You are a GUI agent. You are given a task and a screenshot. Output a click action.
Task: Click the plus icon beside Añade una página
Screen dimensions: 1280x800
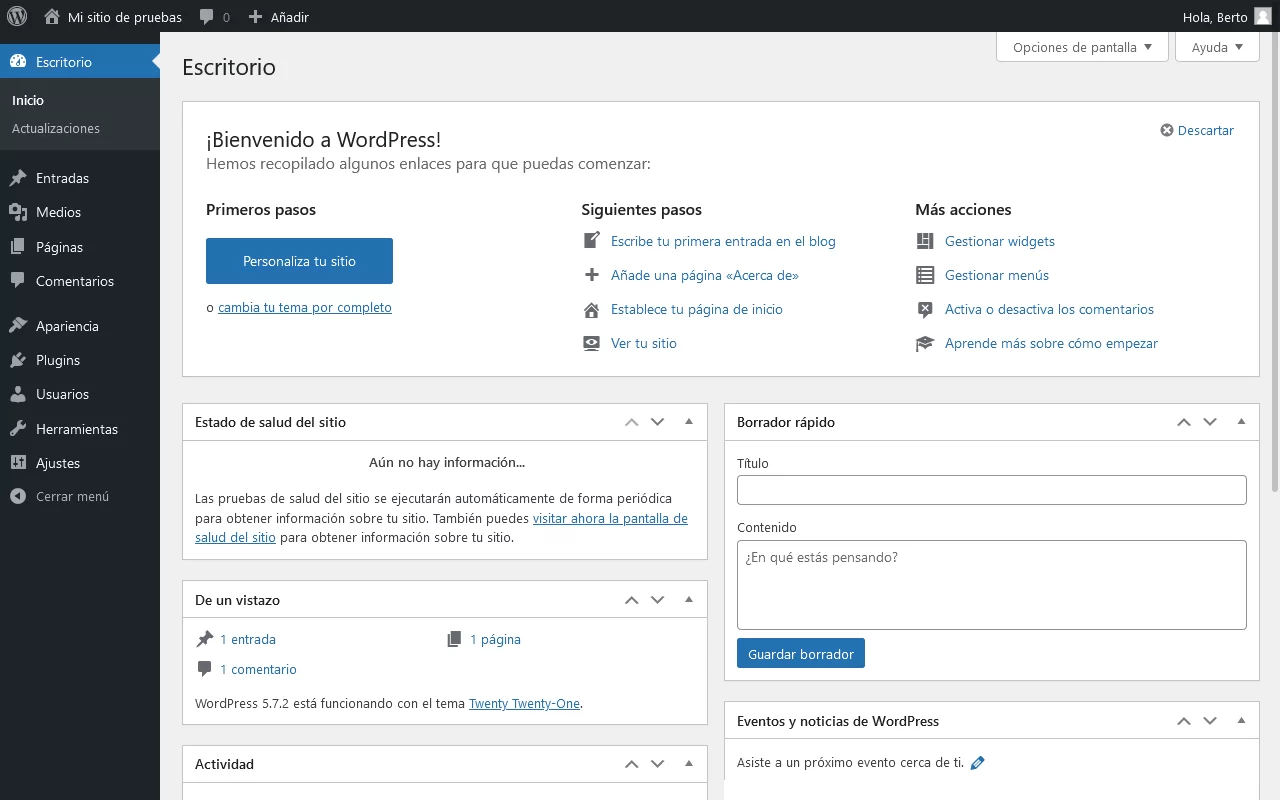pyautogui.click(x=591, y=275)
